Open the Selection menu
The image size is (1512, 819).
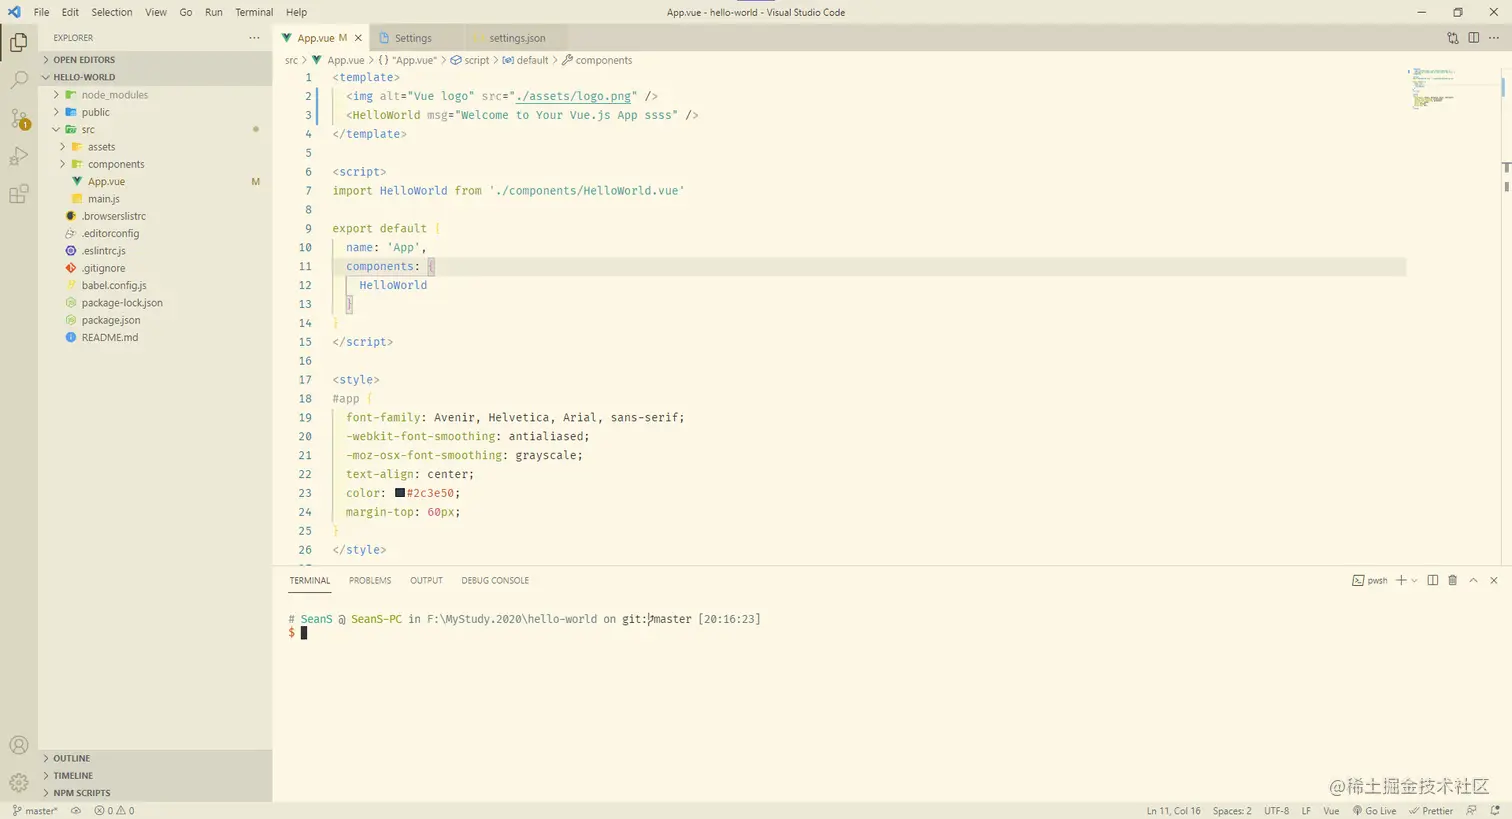(112, 12)
